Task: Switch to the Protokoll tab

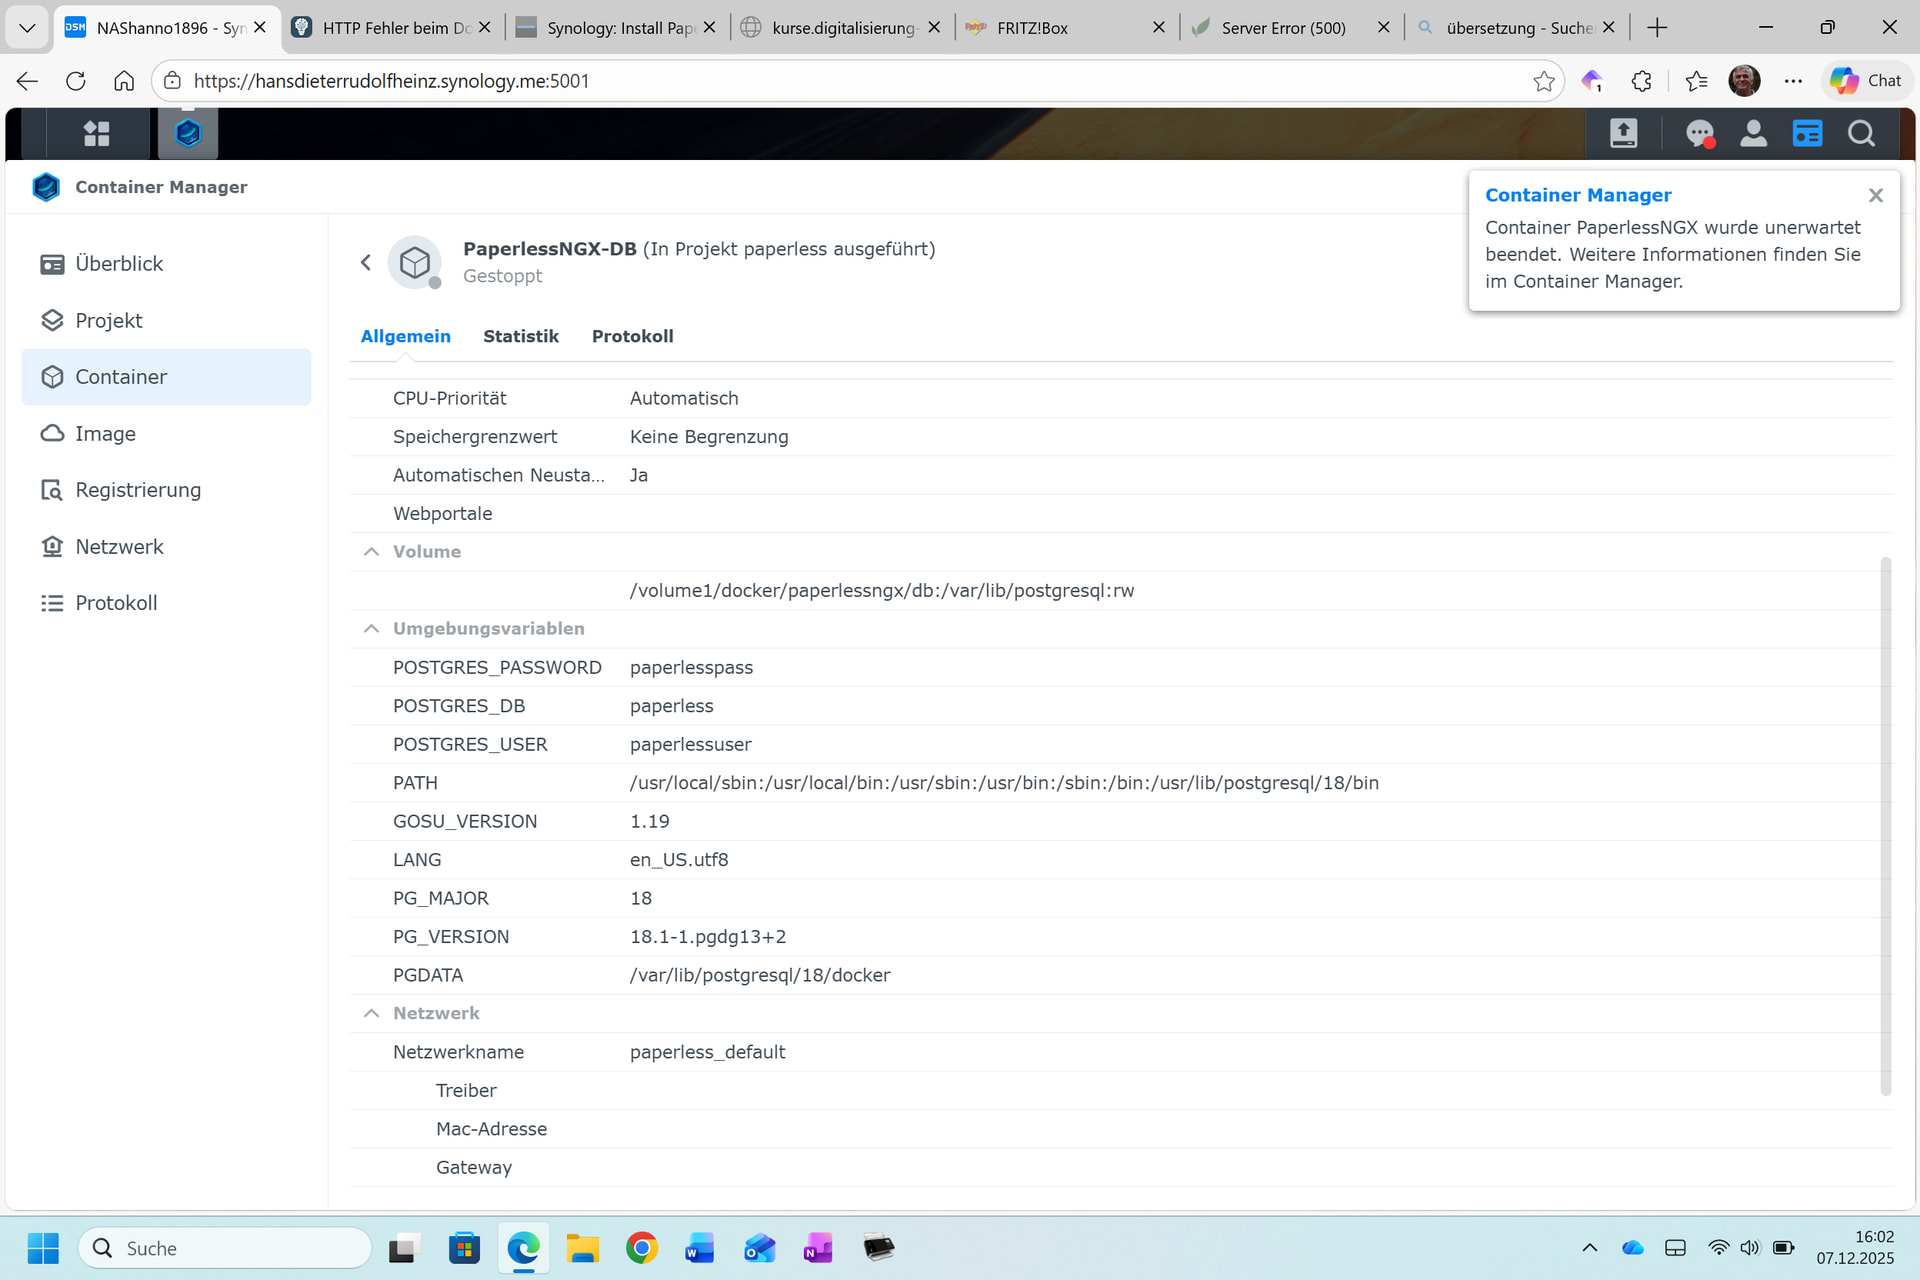Action: (632, 336)
